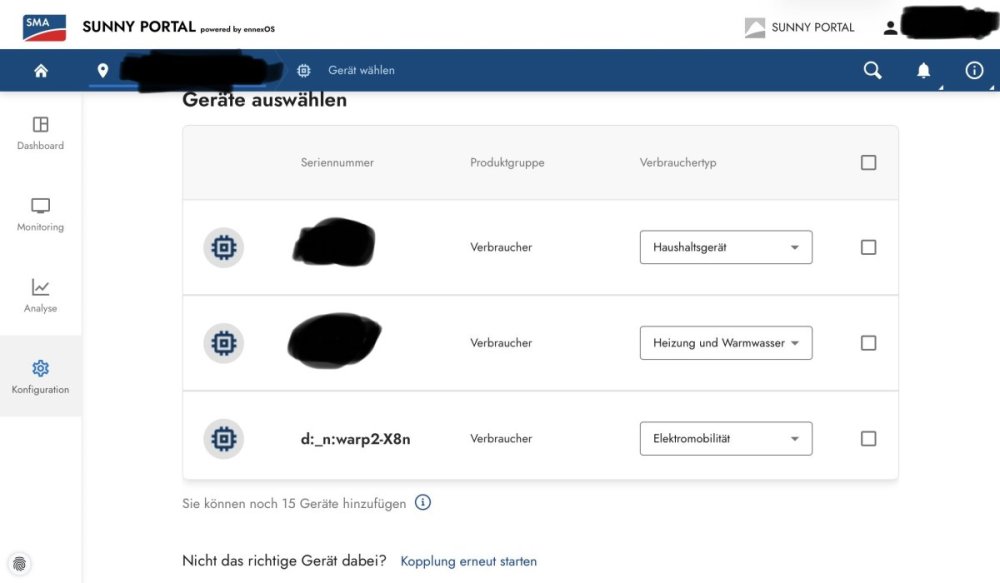
Task: Toggle the select-all checkbox in table header
Action: pos(868,163)
